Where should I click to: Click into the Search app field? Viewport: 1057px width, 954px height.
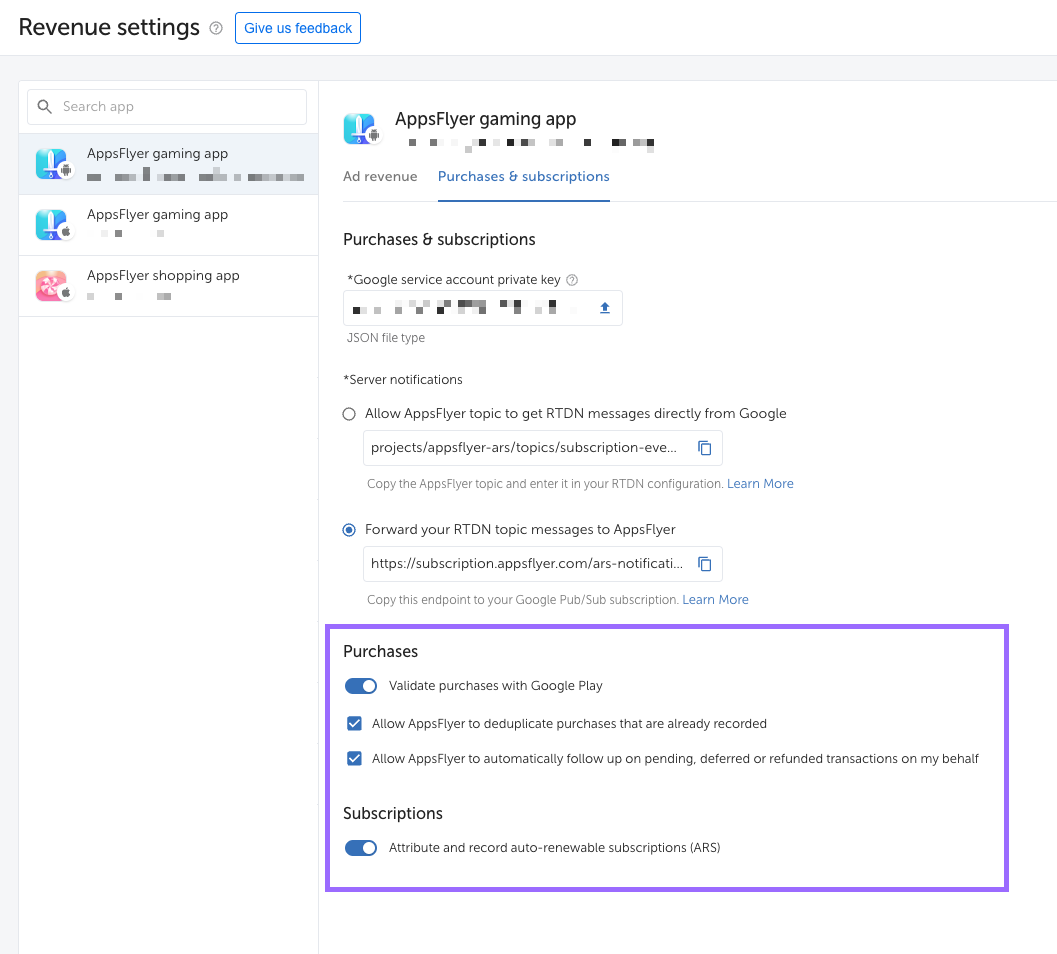coord(180,107)
